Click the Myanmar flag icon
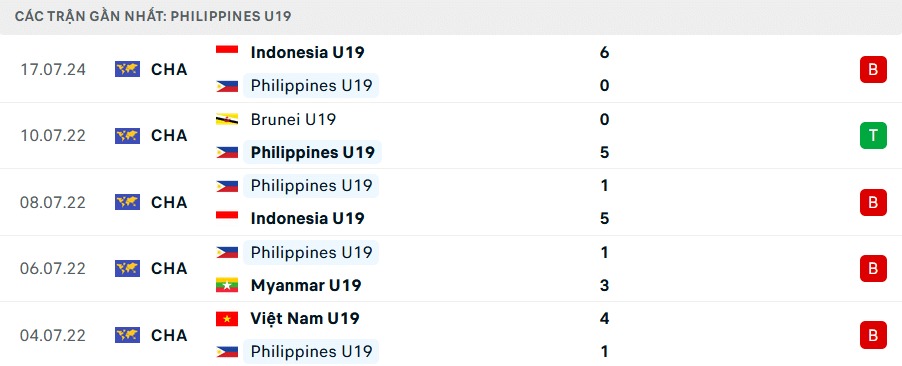 click(227, 285)
